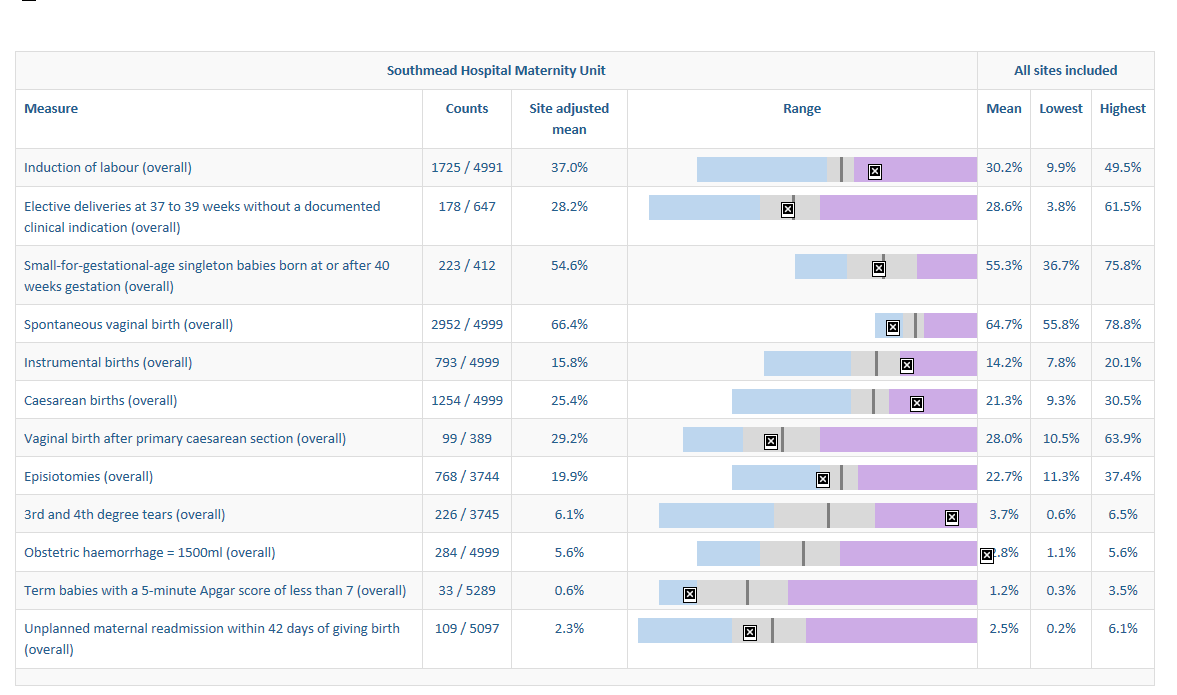The height and width of the screenshot is (695, 1177).
Task: Click the purple range bar for Induction of labour
Action: point(930,170)
